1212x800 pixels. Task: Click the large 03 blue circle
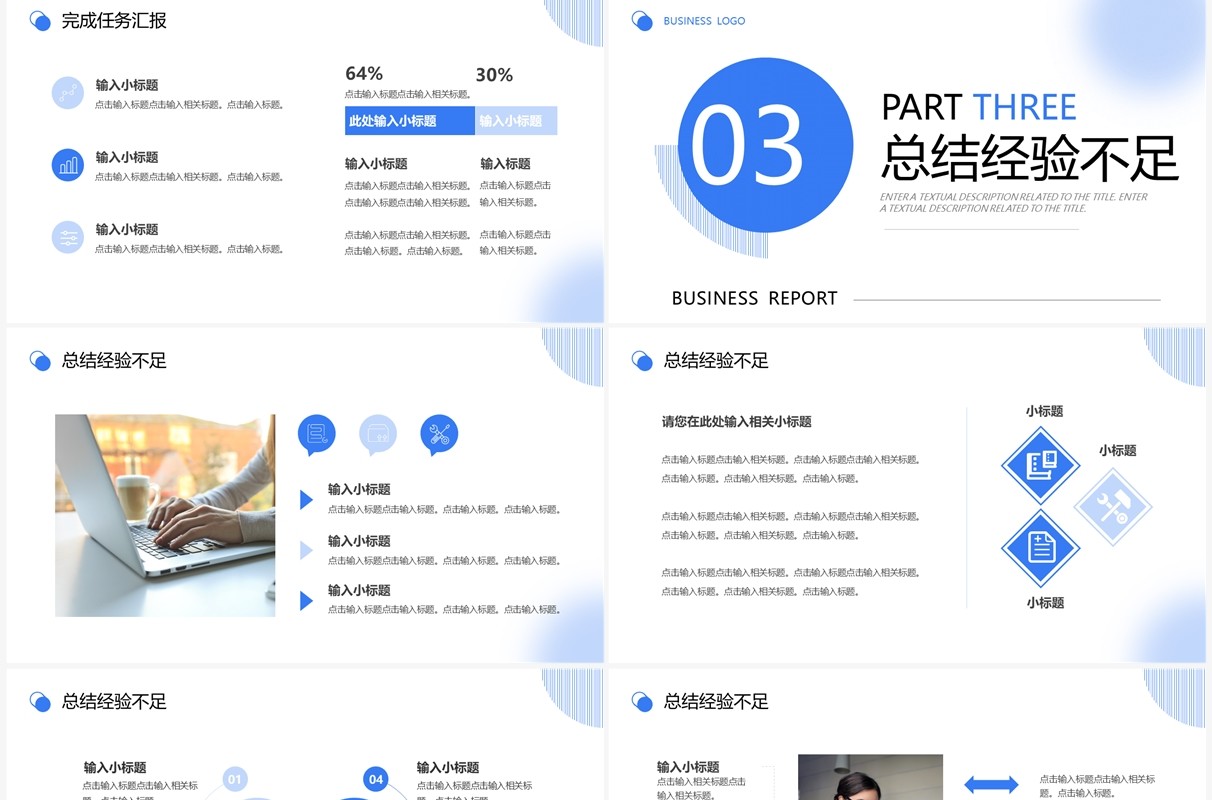(x=765, y=145)
